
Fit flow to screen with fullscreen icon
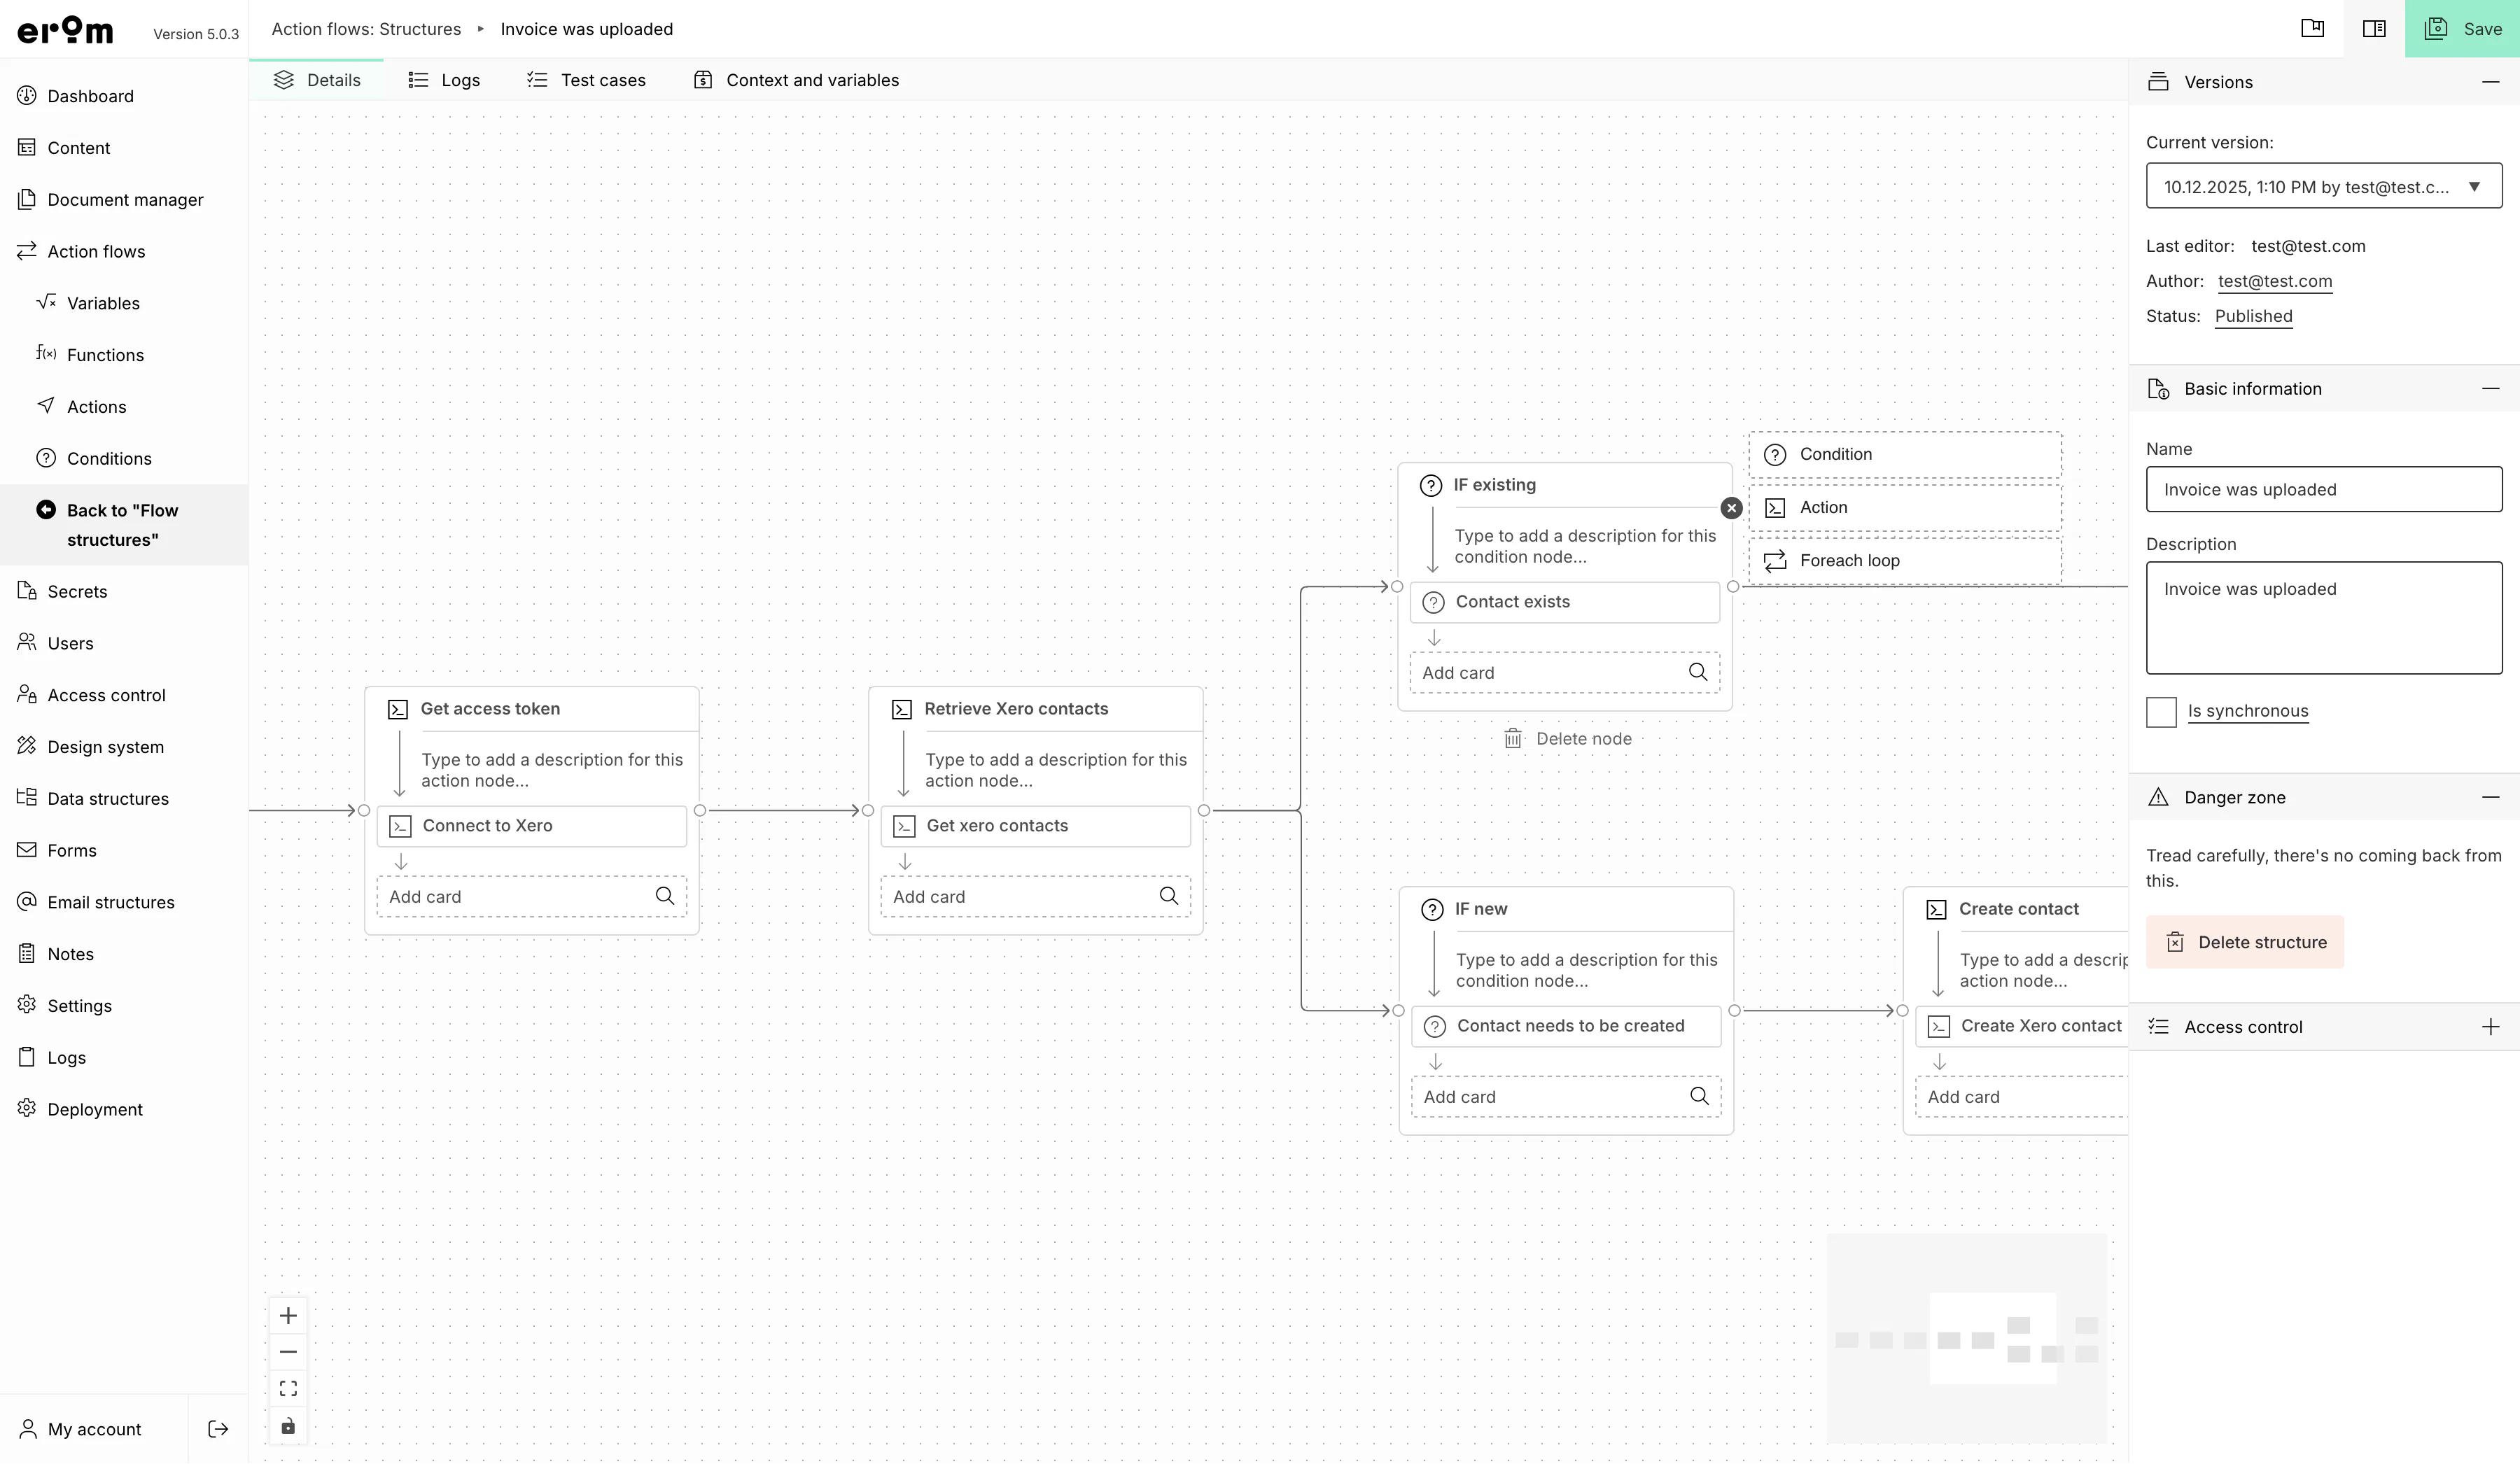pos(288,1389)
